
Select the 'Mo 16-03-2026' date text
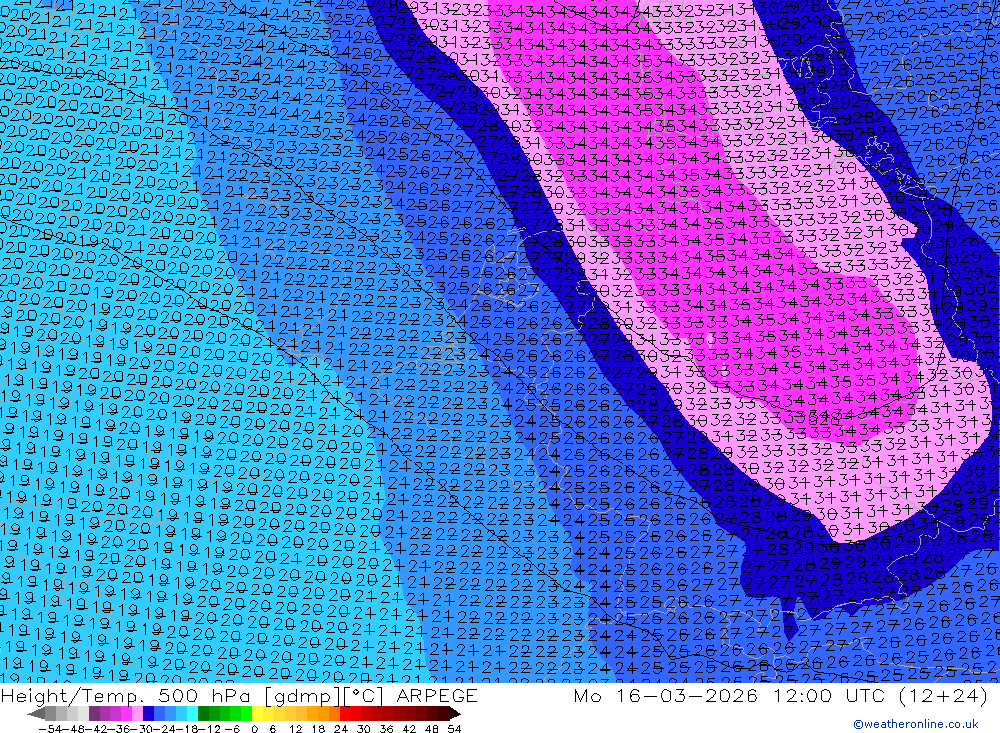click(666, 695)
